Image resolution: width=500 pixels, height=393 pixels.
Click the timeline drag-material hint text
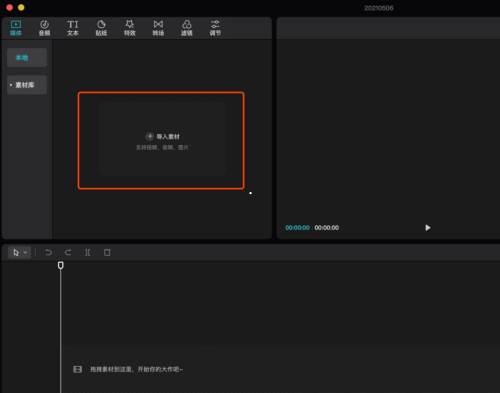(x=137, y=369)
